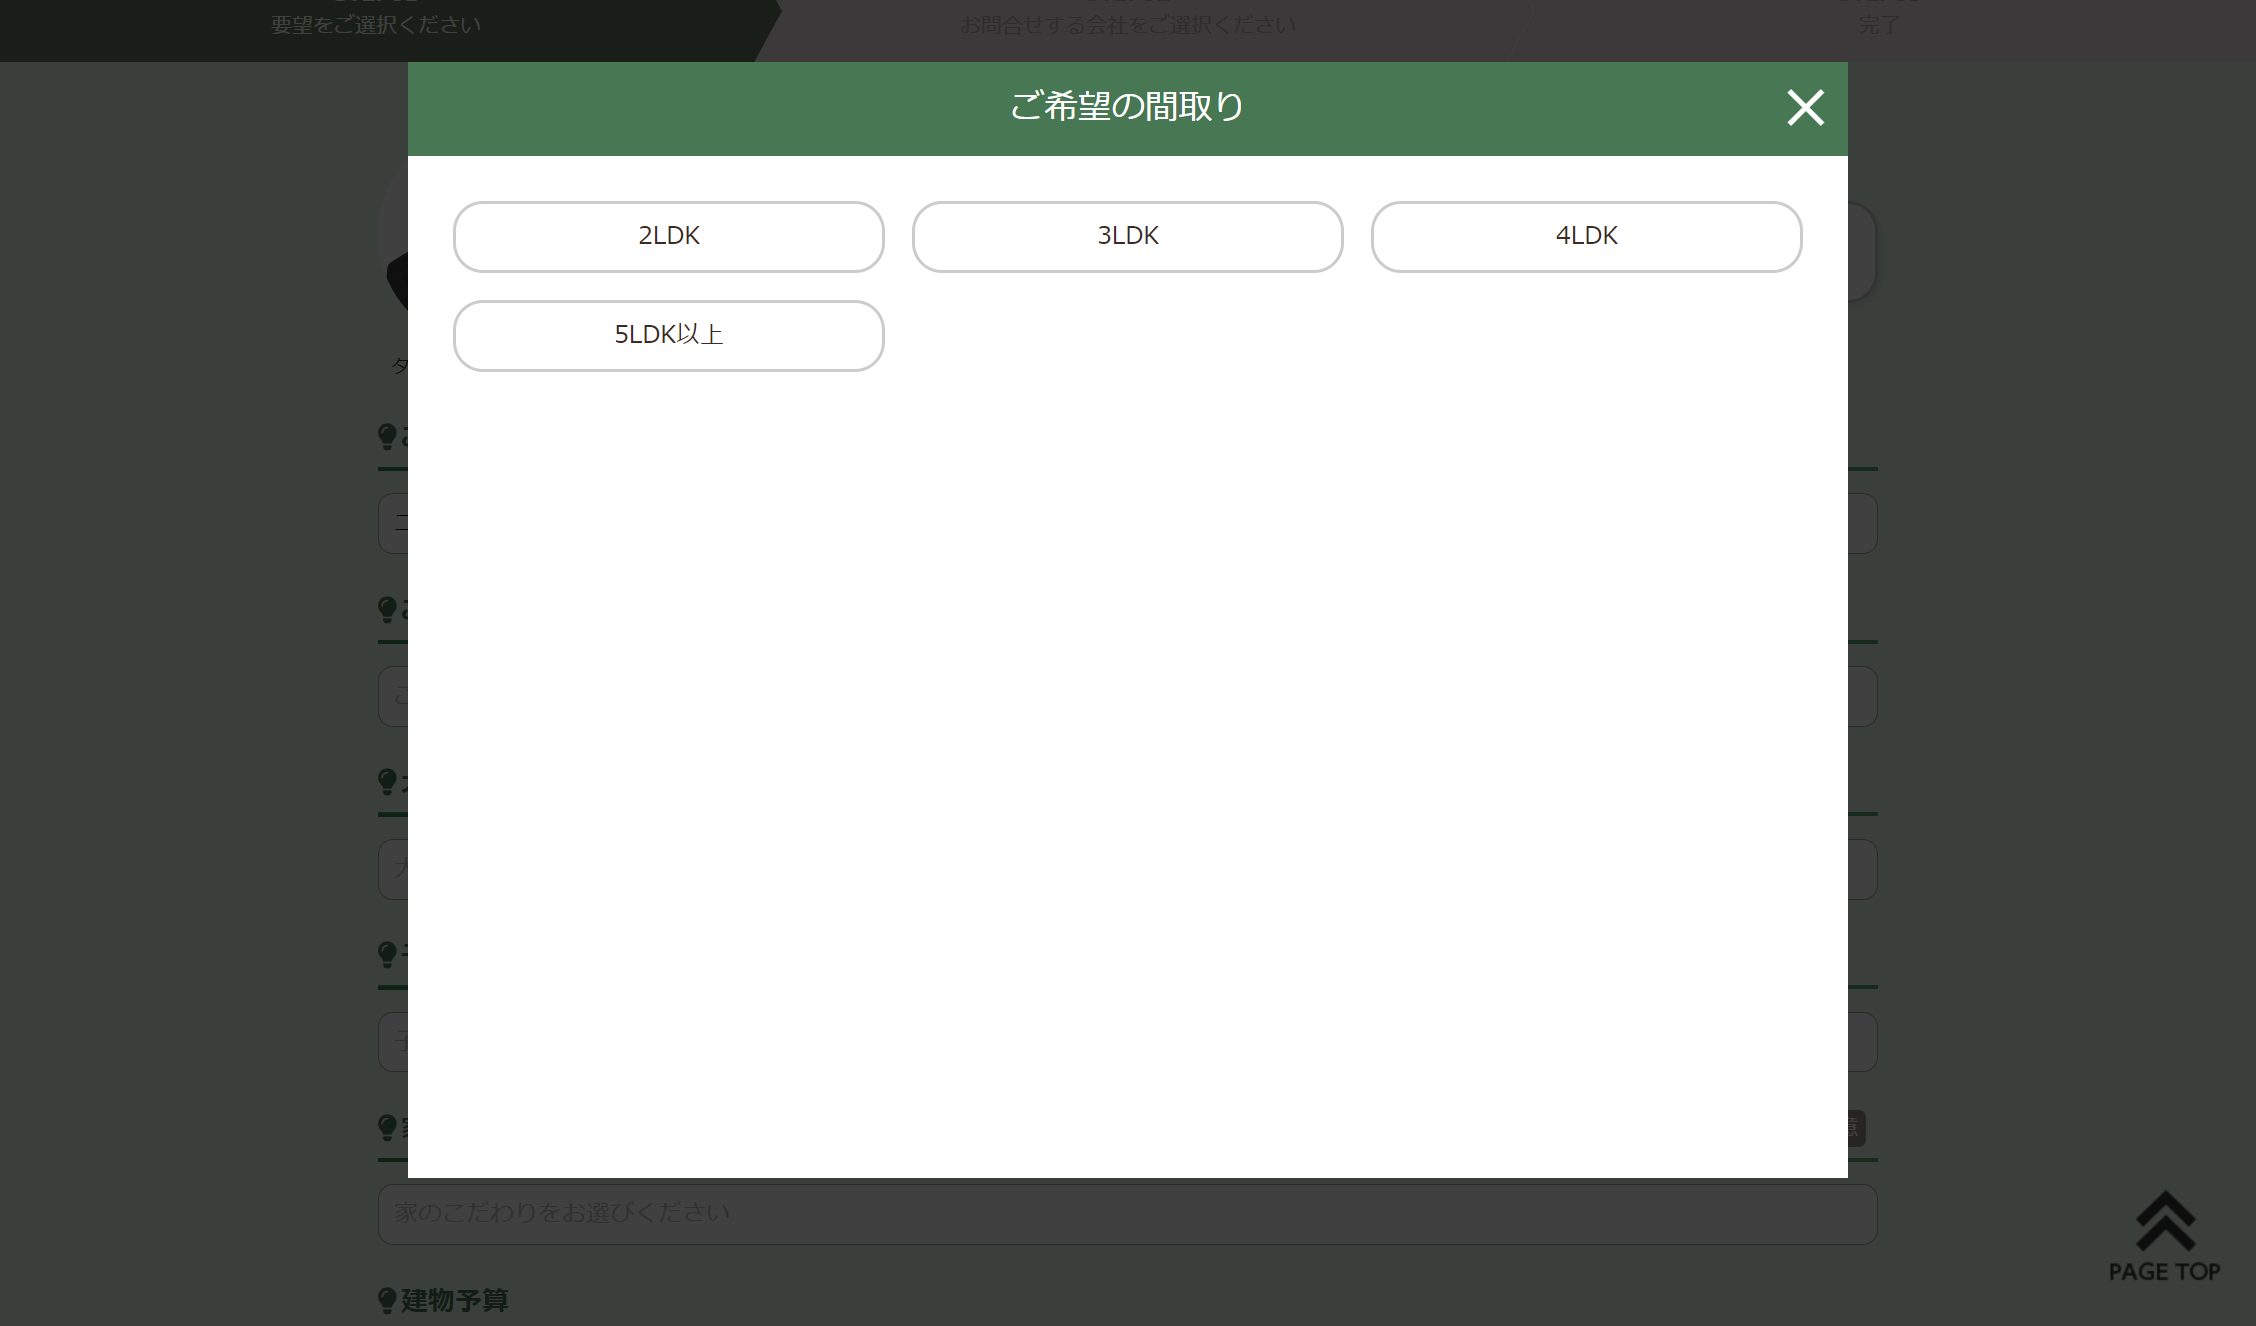2256x1326 pixels.
Task: Select the 5LDK以上 option
Action: [668, 335]
